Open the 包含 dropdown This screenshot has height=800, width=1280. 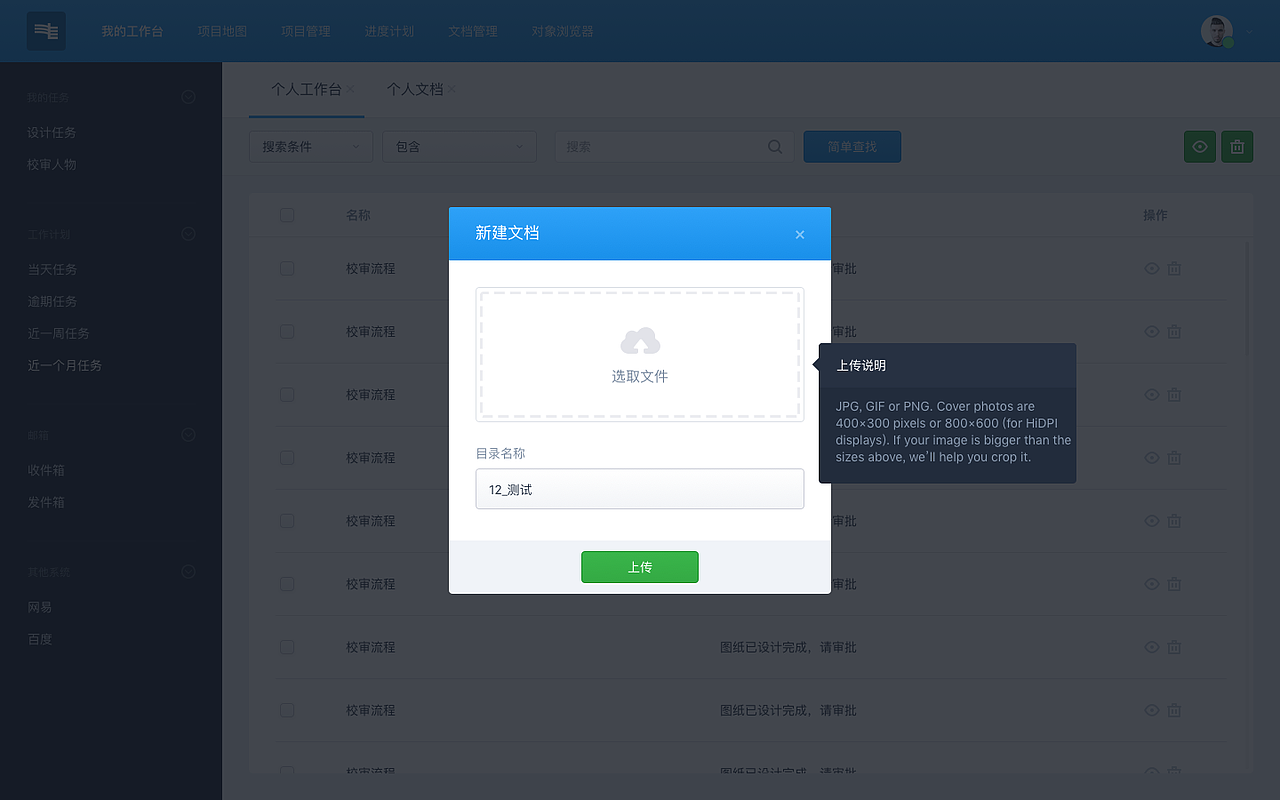(460, 146)
